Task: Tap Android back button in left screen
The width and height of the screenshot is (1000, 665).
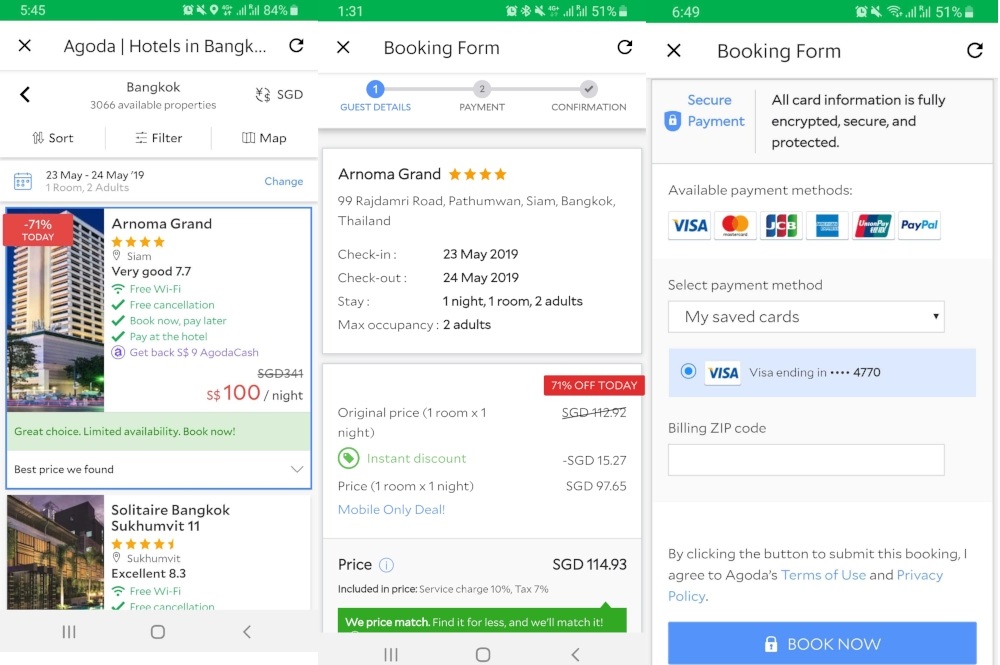Action: coord(247,632)
